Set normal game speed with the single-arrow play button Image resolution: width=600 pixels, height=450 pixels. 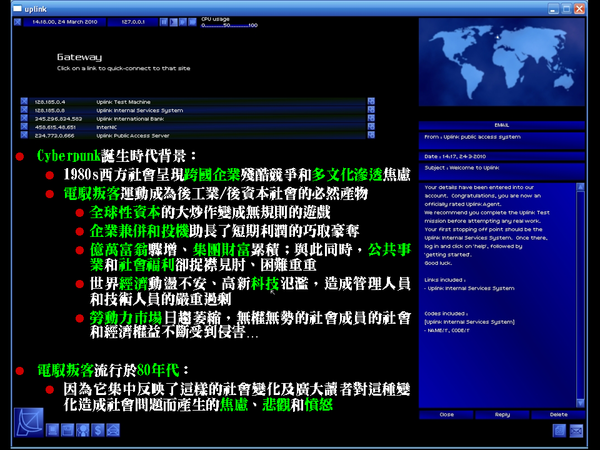pos(173,22)
